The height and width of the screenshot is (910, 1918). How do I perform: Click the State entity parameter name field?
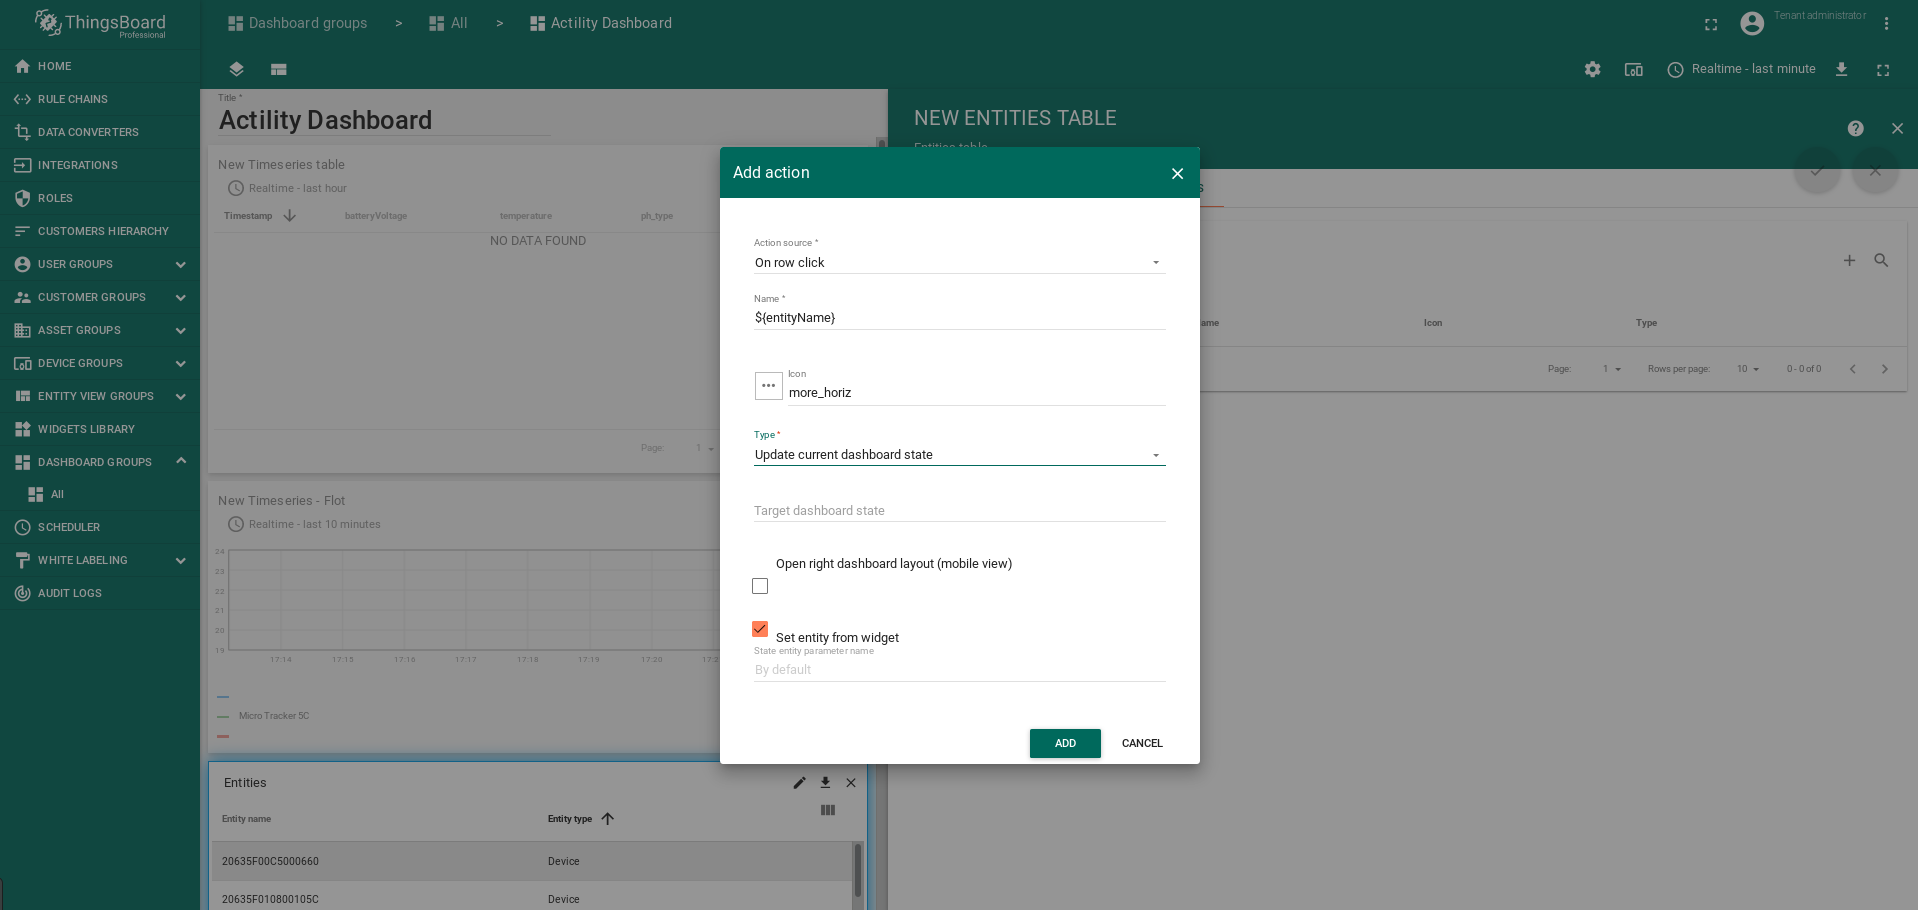click(959, 670)
